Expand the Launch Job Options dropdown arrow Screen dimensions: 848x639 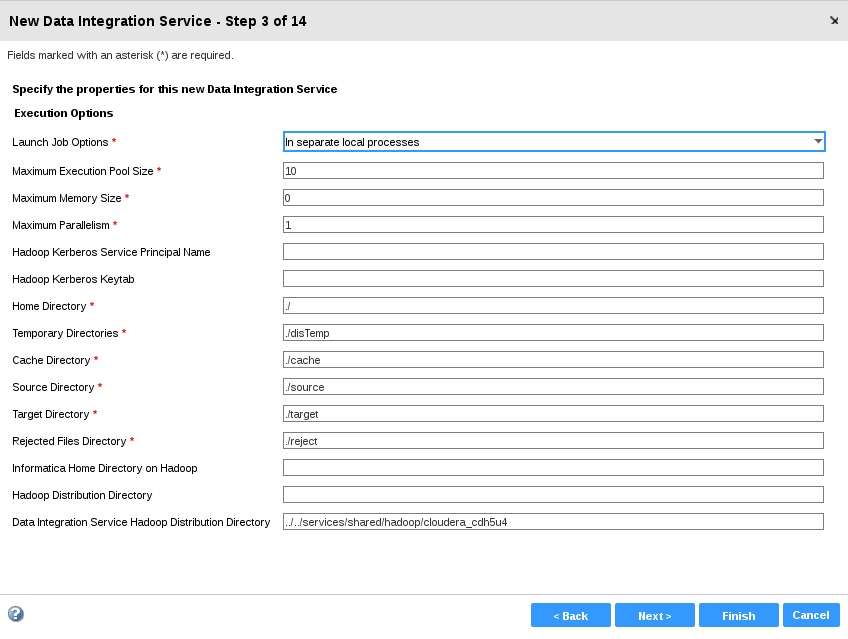click(818, 142)
